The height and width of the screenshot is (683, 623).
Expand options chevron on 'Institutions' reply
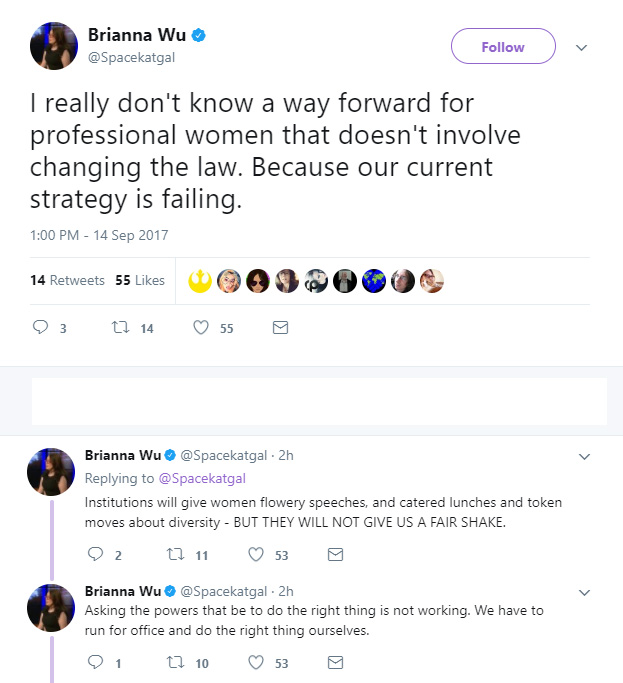pos(584,456)
